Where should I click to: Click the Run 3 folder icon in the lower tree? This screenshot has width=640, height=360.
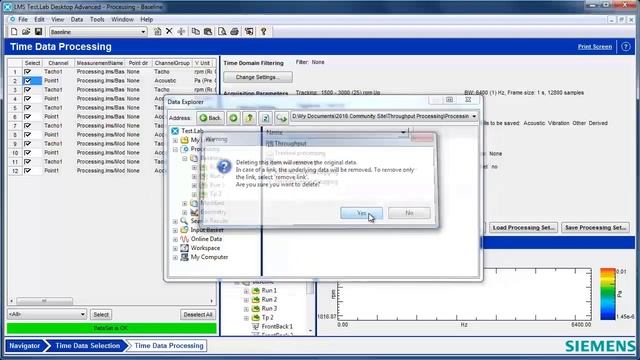point(256,309)
